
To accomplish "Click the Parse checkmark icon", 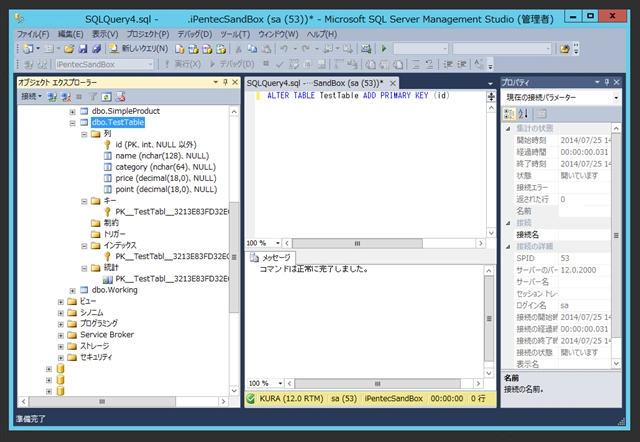I will click(280, 64).
